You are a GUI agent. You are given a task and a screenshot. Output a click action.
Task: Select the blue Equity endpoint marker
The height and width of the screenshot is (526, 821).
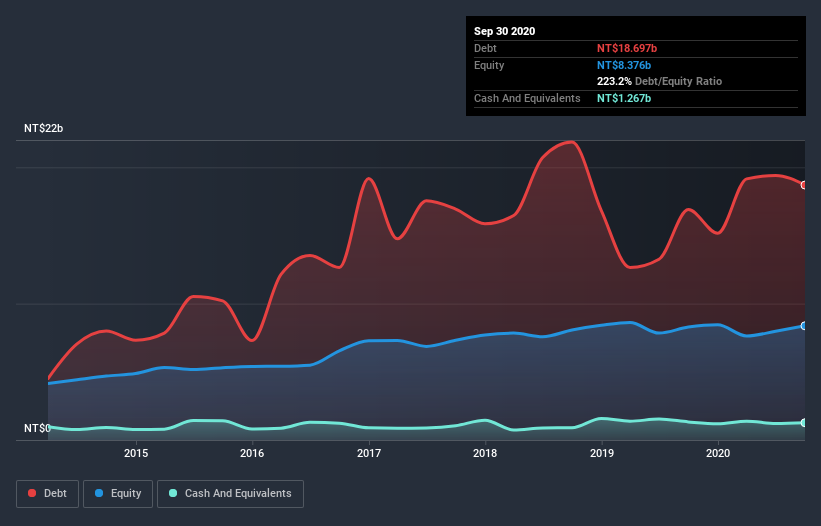(x=804, y=326)
